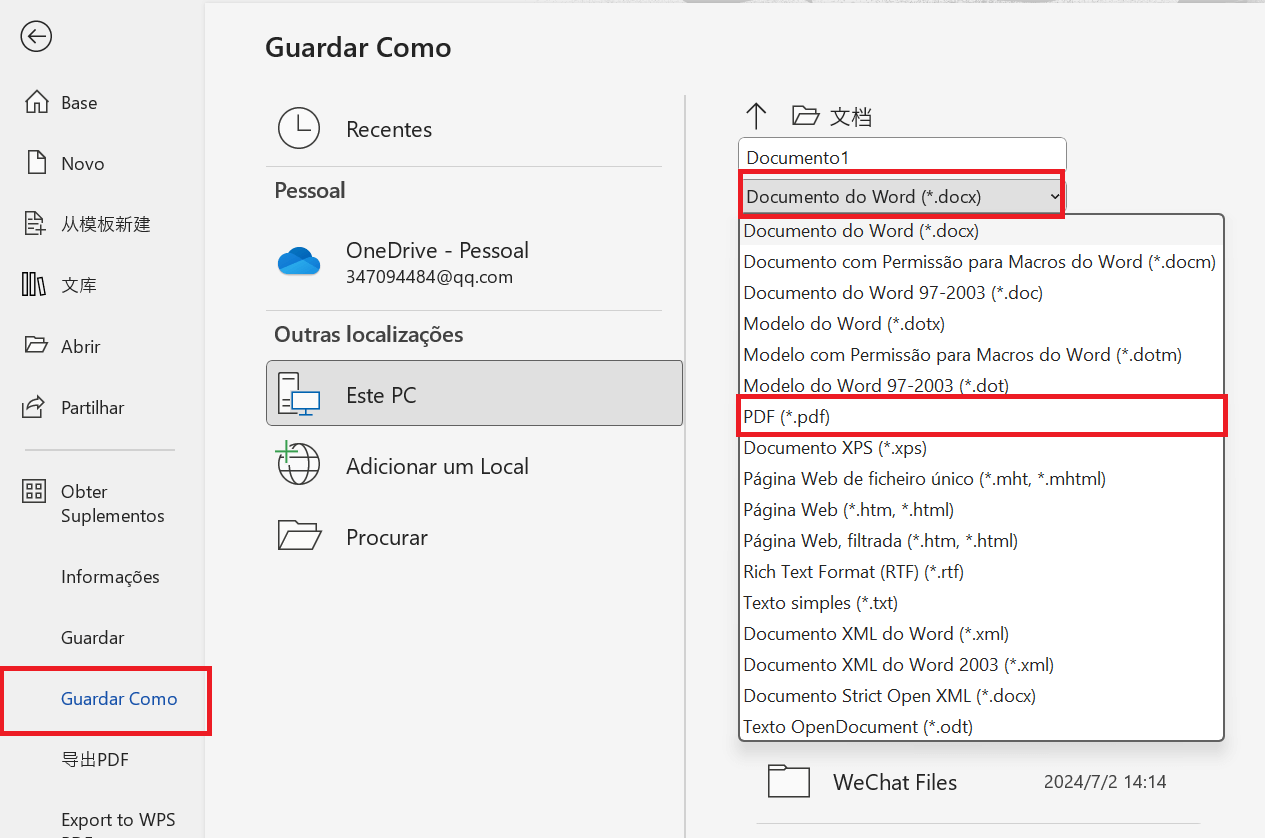Viewport: 1265px width, 838px height.
Task: Choose 导出PDF from the sidebar
Action: (95, 760)
